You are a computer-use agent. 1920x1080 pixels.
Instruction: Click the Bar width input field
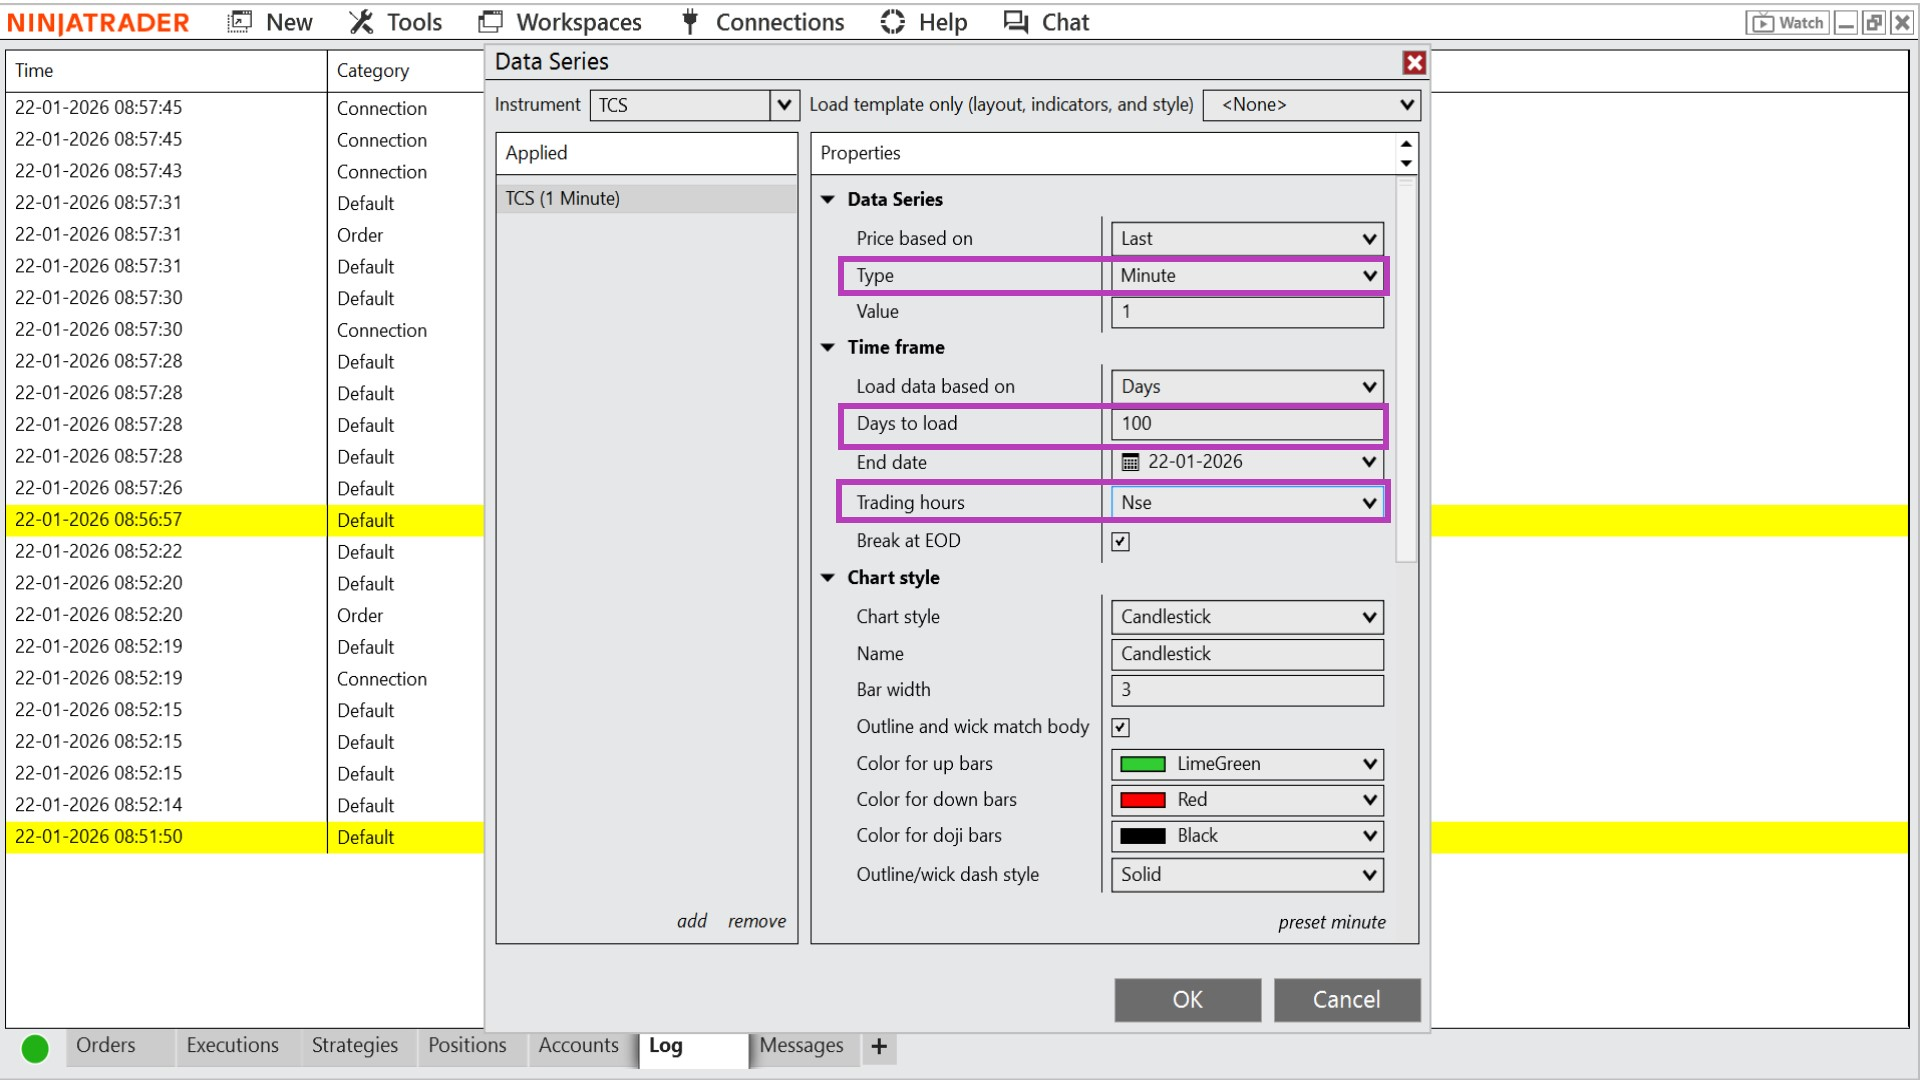(x=1247, y=690)
